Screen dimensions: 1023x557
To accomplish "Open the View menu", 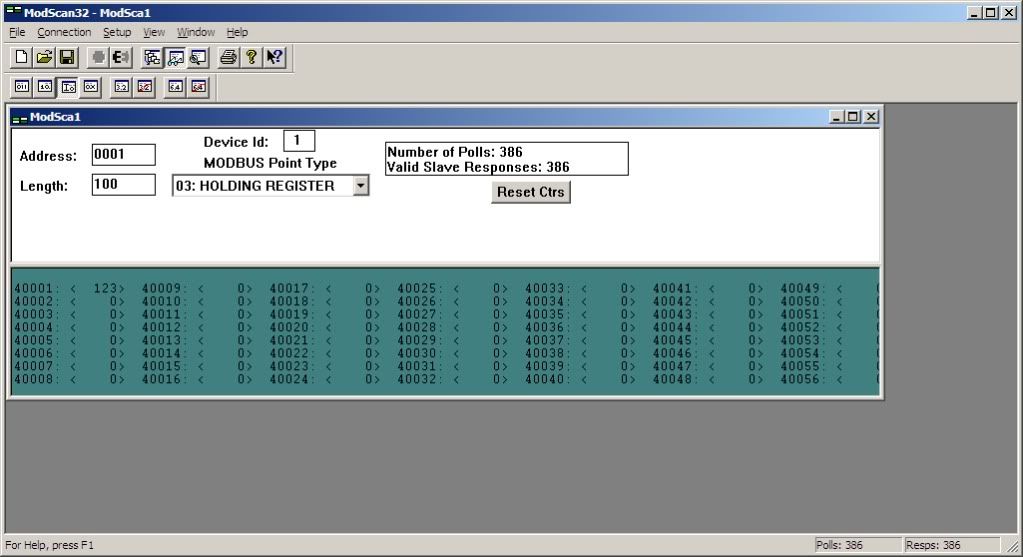I will pos(154,32).
